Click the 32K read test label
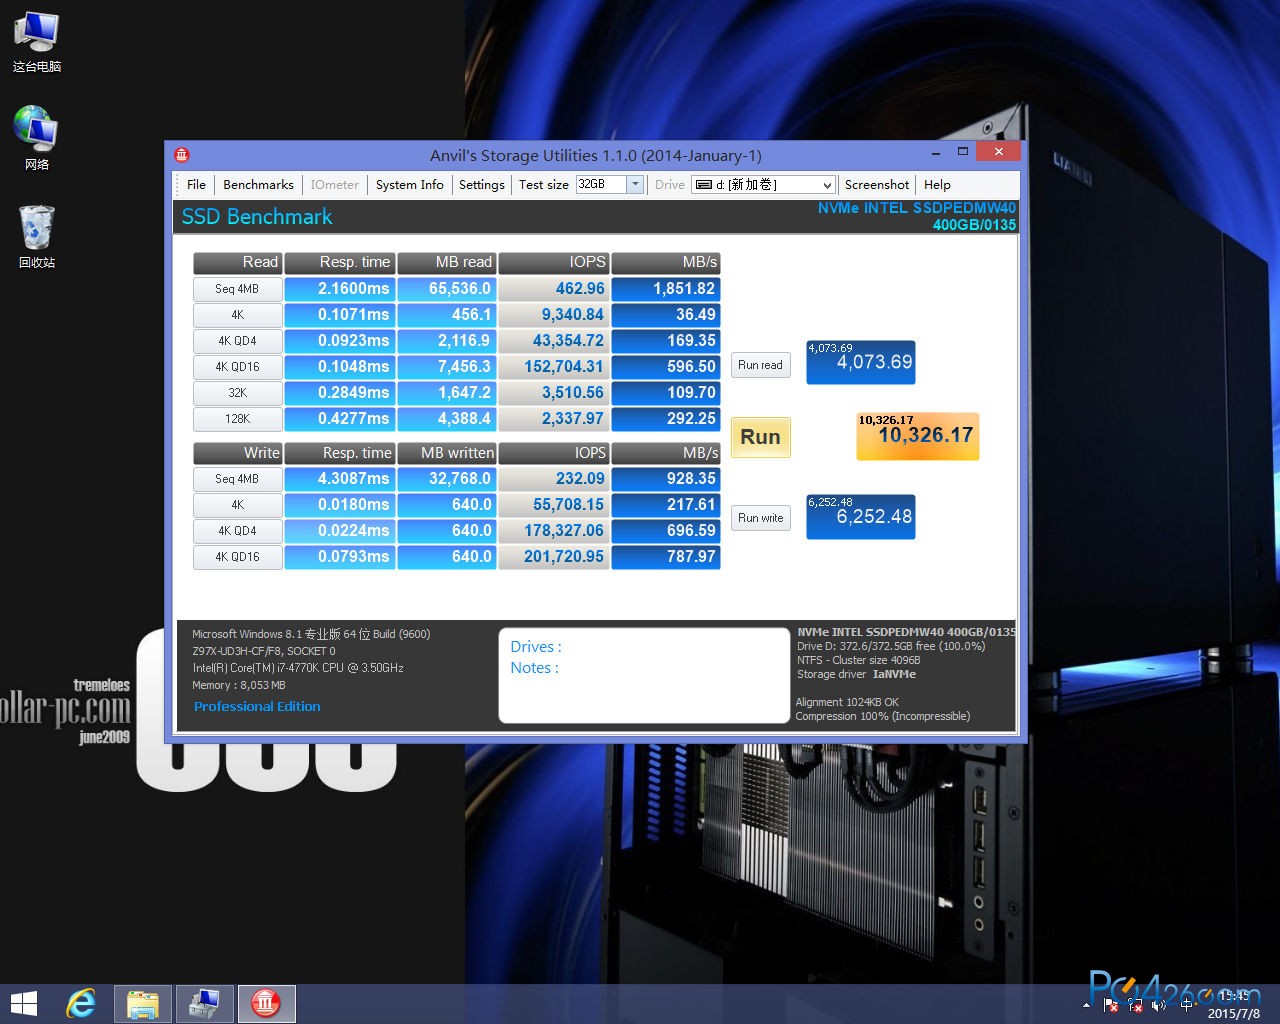 (x=237, y=393)
